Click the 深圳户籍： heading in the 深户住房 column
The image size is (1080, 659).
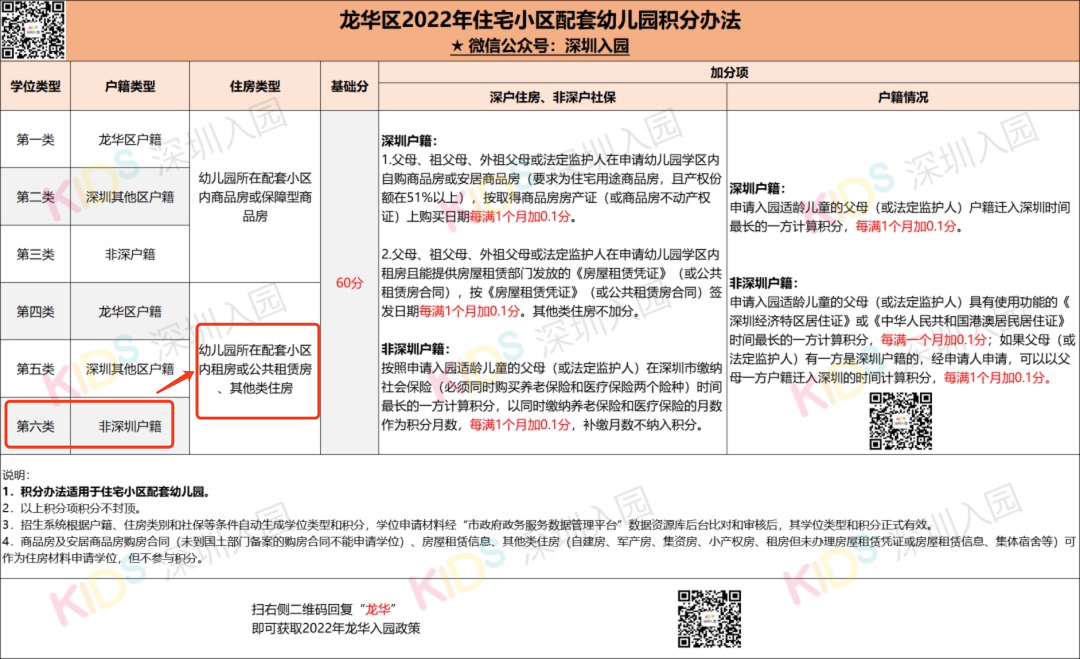[409, 140]
